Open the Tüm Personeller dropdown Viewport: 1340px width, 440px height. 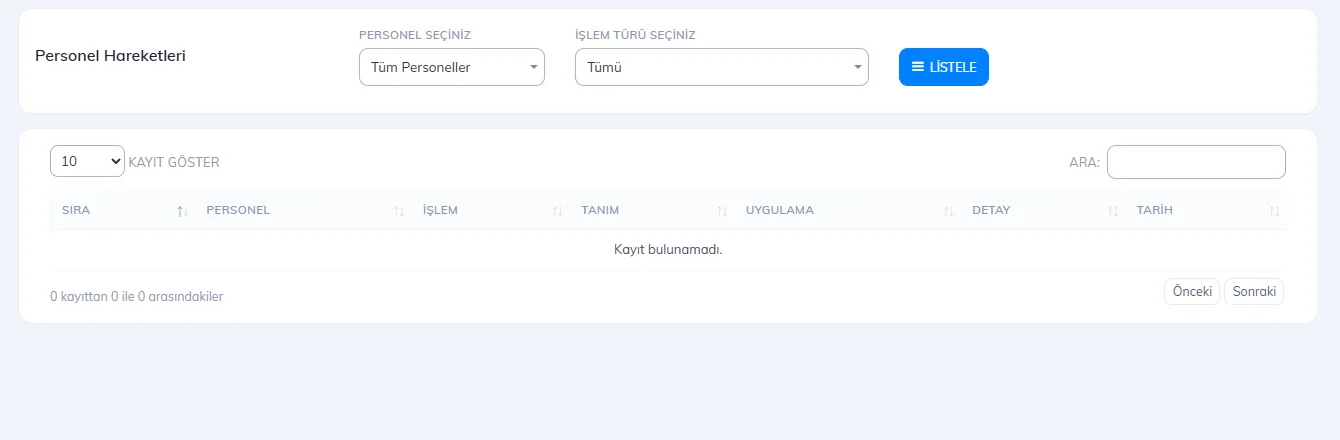click(x=452, y=67)
